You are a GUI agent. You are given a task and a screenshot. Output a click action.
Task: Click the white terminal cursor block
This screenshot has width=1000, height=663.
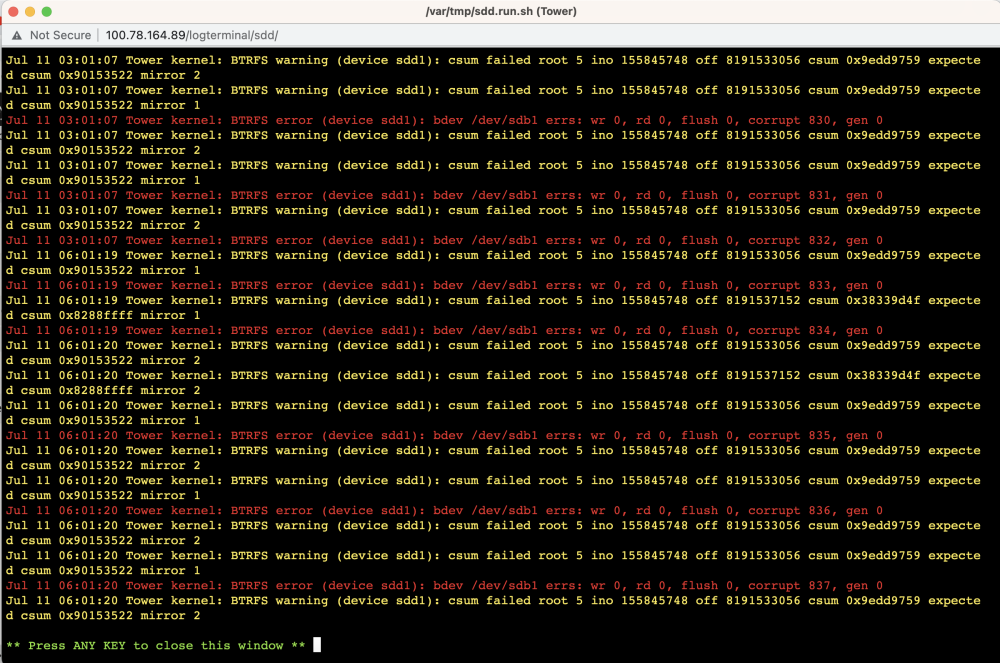click(x=317, y=645)
